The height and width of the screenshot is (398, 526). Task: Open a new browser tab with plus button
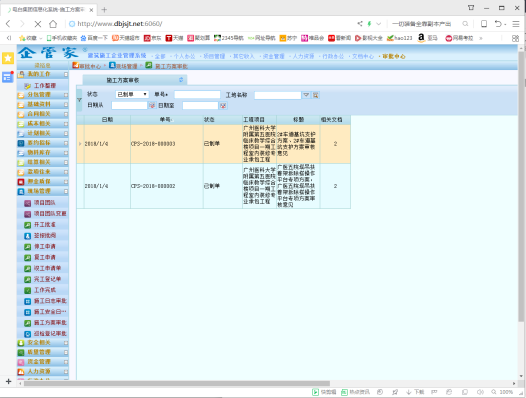tap(104, 10)
